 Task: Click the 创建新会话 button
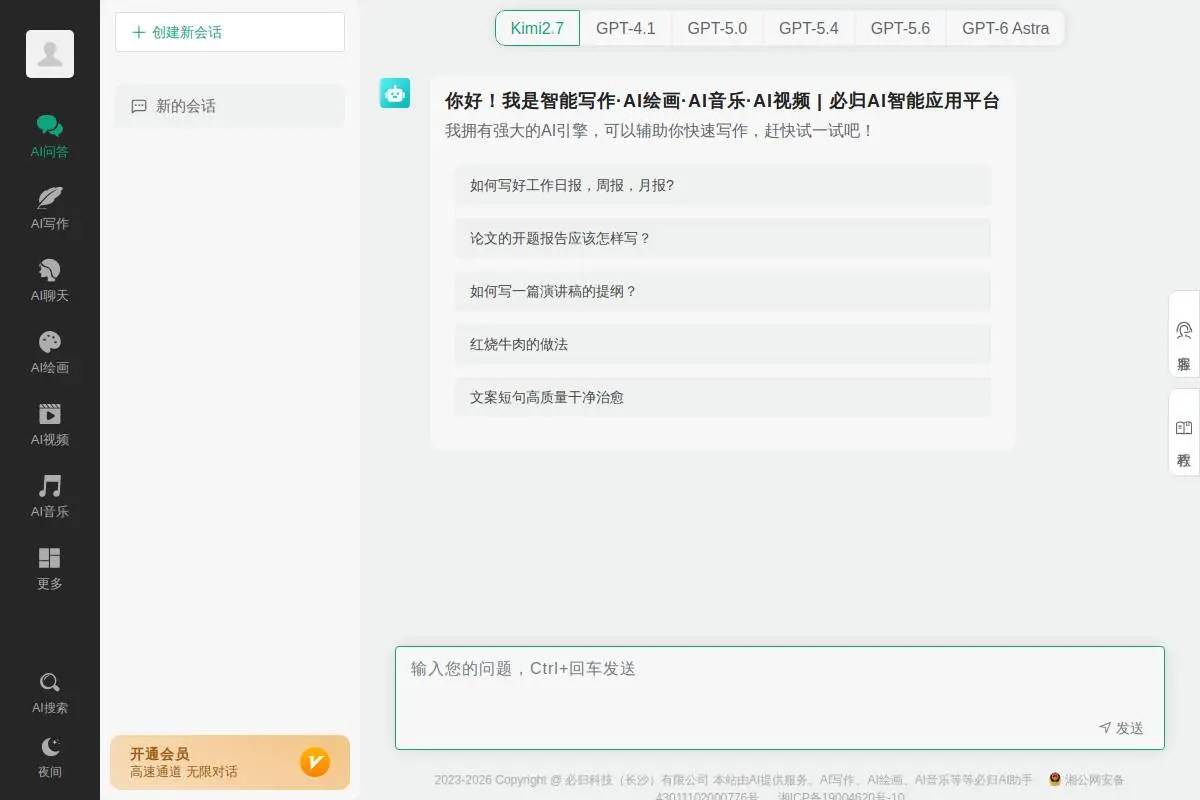(230, 32)
